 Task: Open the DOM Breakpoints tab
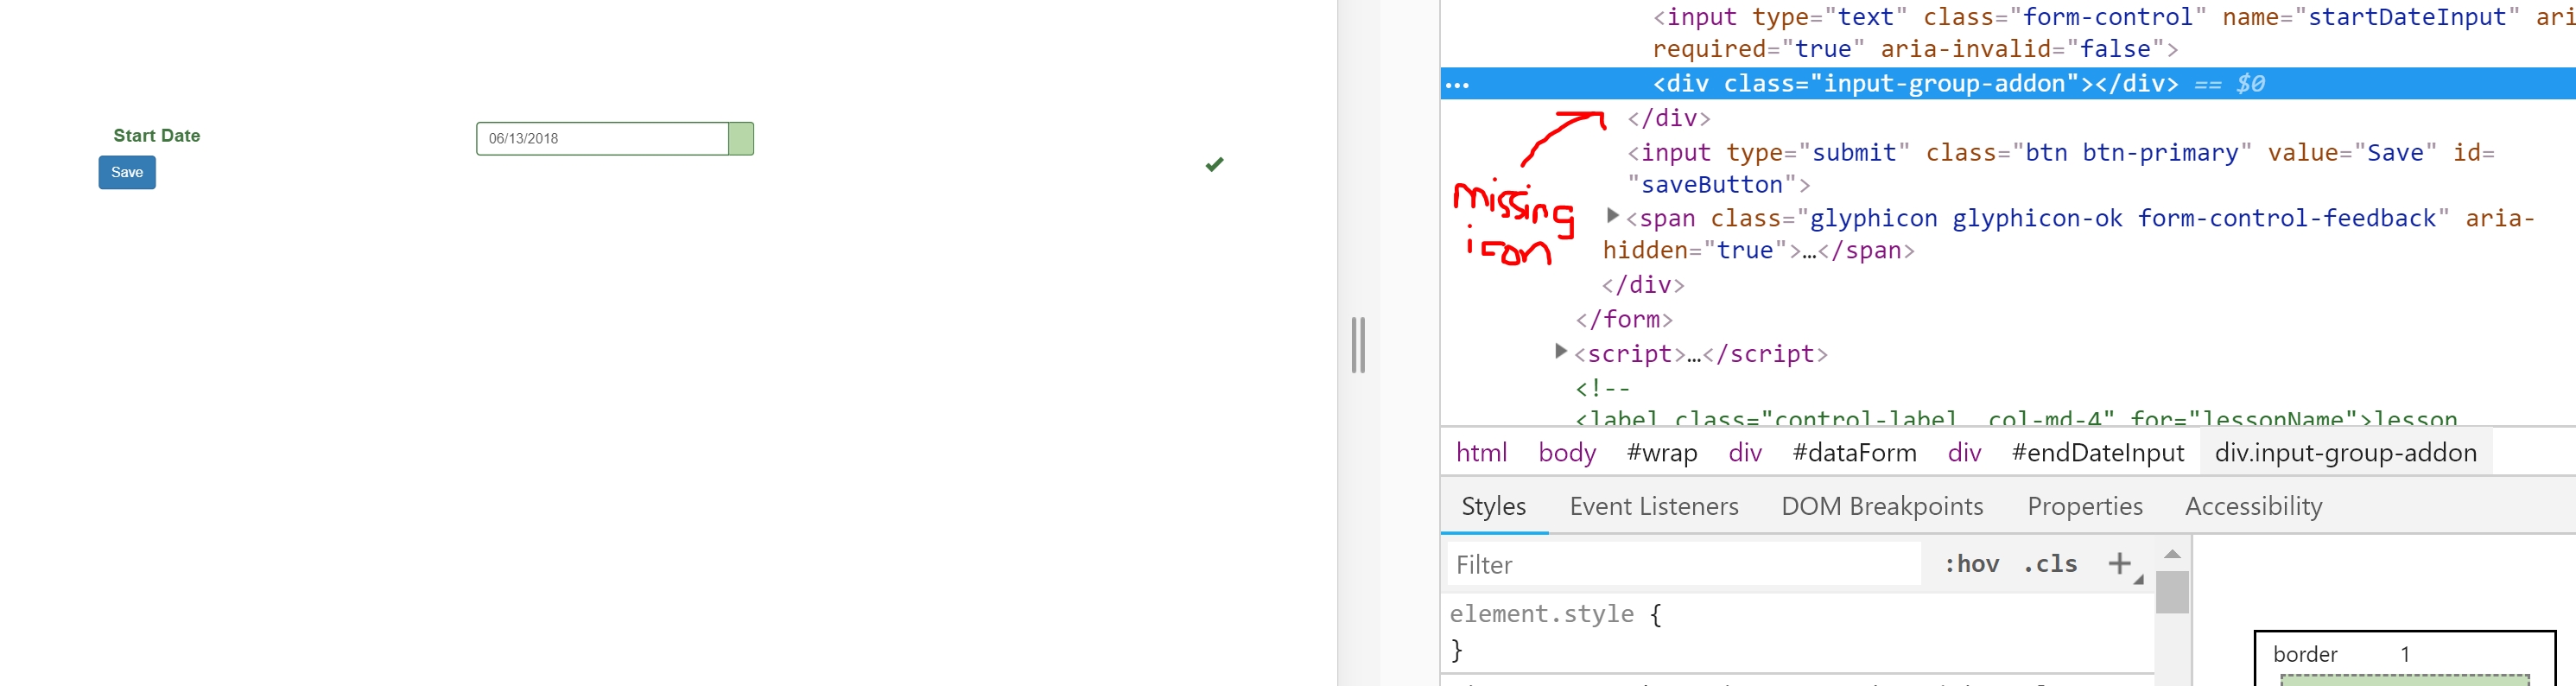[x=1882, y=507]
